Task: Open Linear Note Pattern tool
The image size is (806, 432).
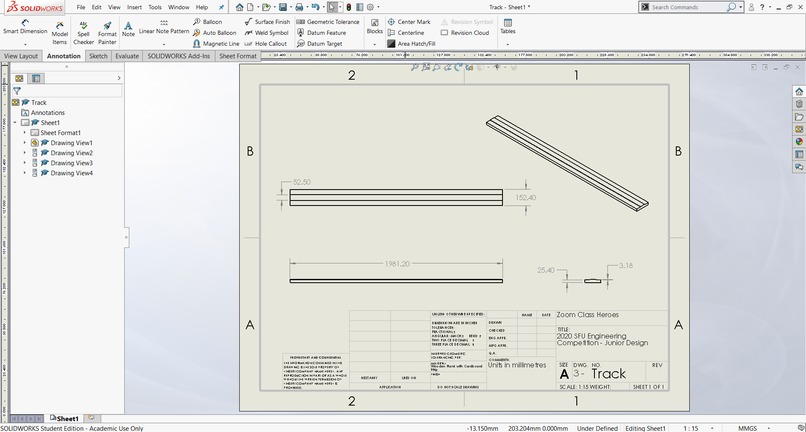Action: click(164, 28)
